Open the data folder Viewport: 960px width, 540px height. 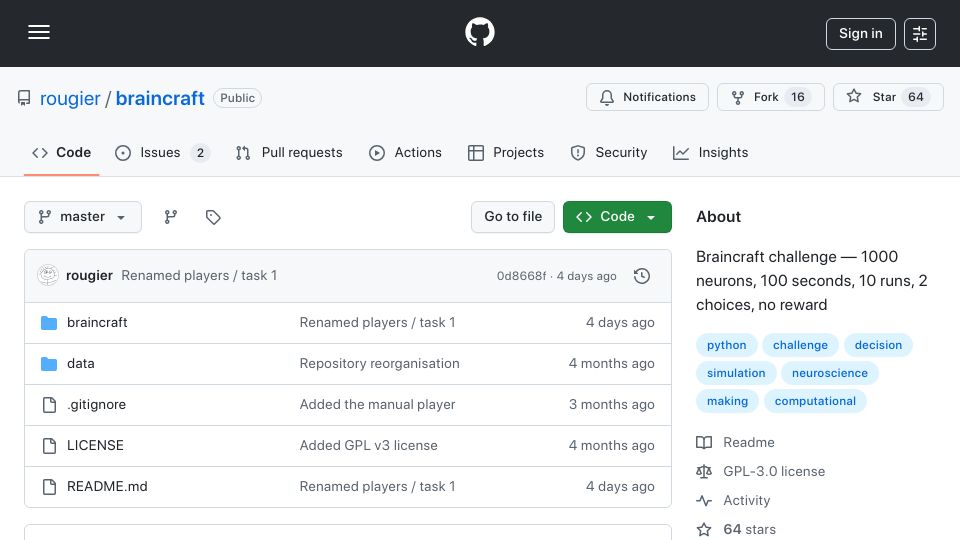tap(81, 364)
